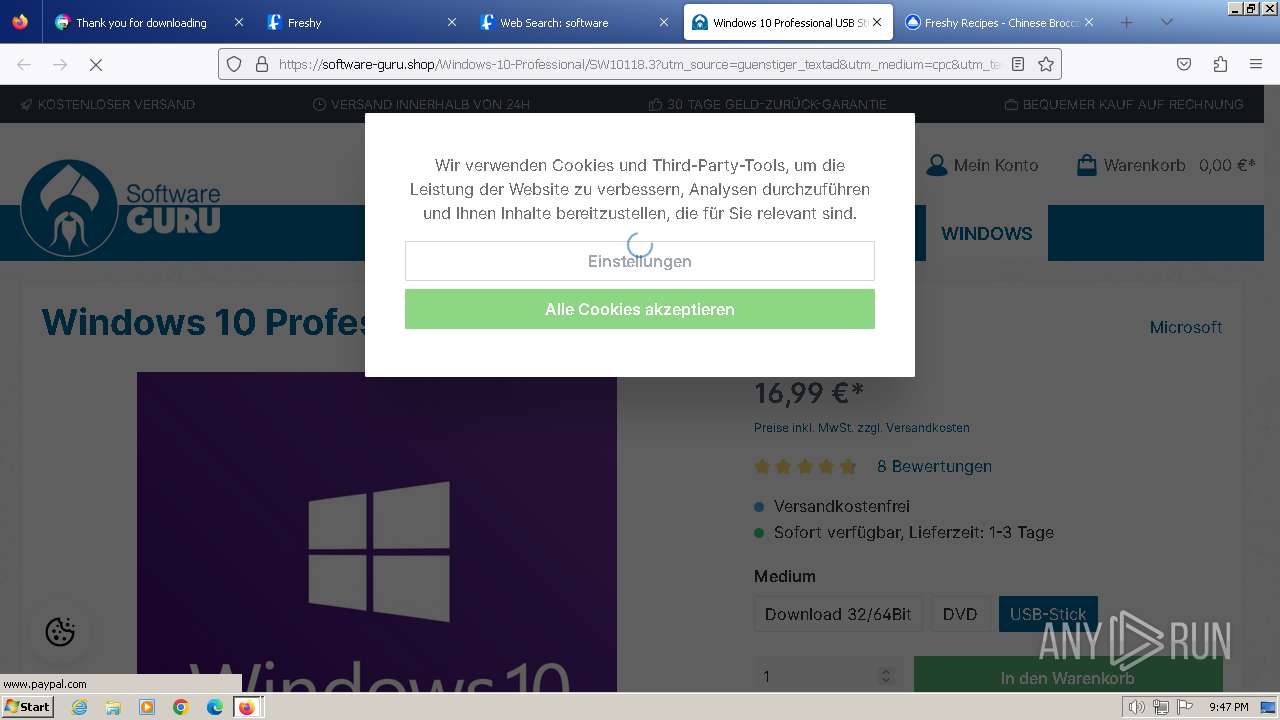Click the 9:47 PM clock

tap(1228, 707)
